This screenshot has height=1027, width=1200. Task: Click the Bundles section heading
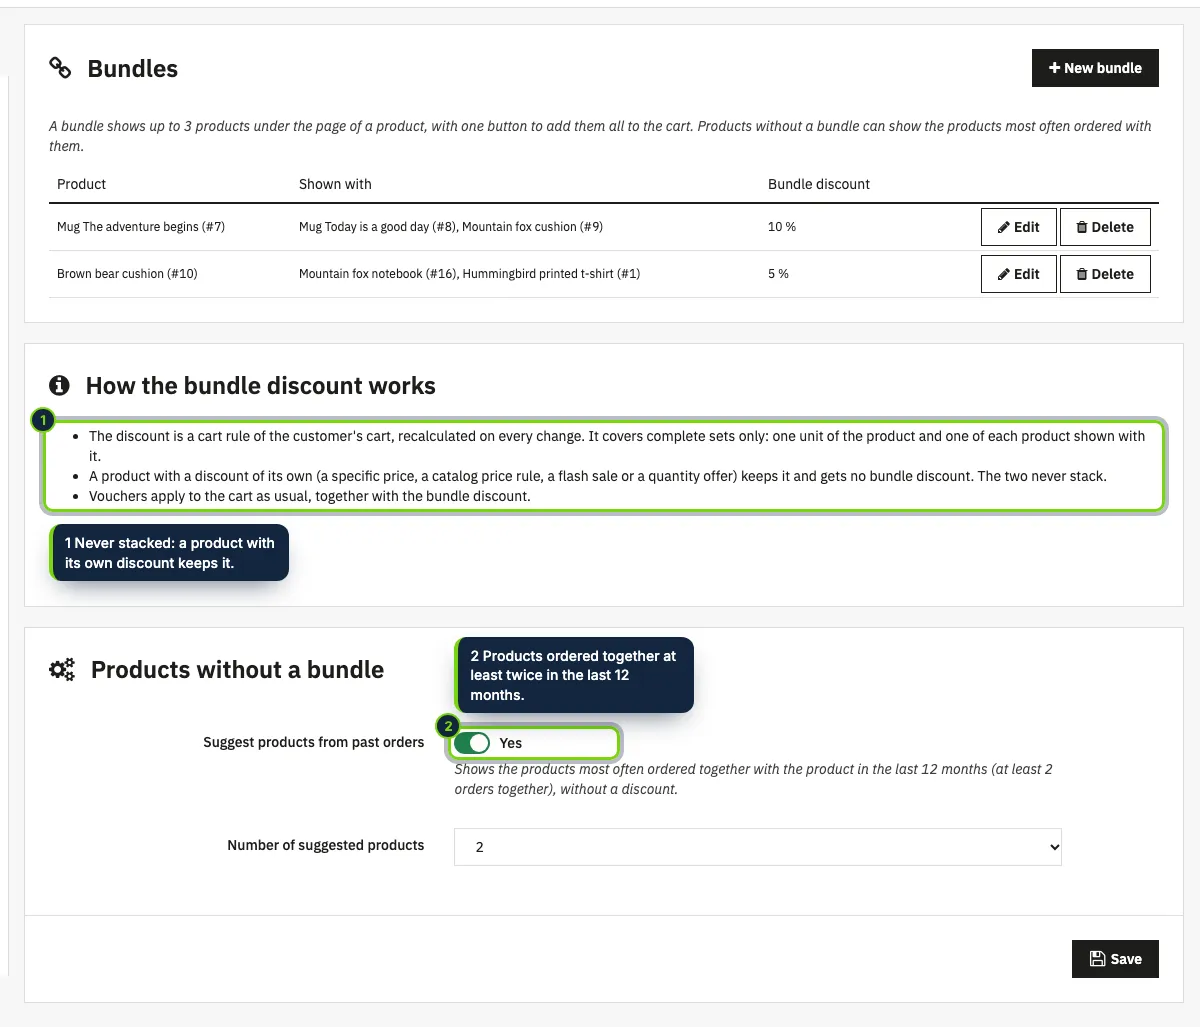133,69
